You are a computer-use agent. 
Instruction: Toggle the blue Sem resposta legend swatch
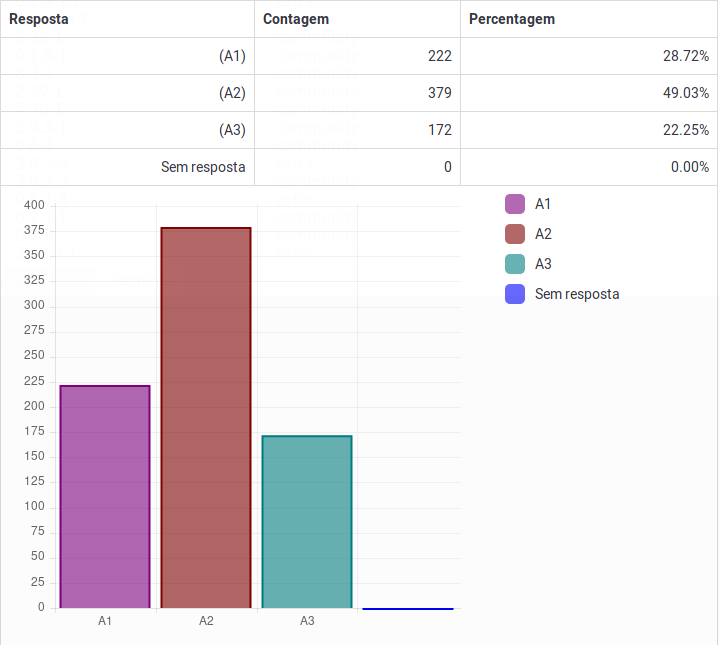515,294
